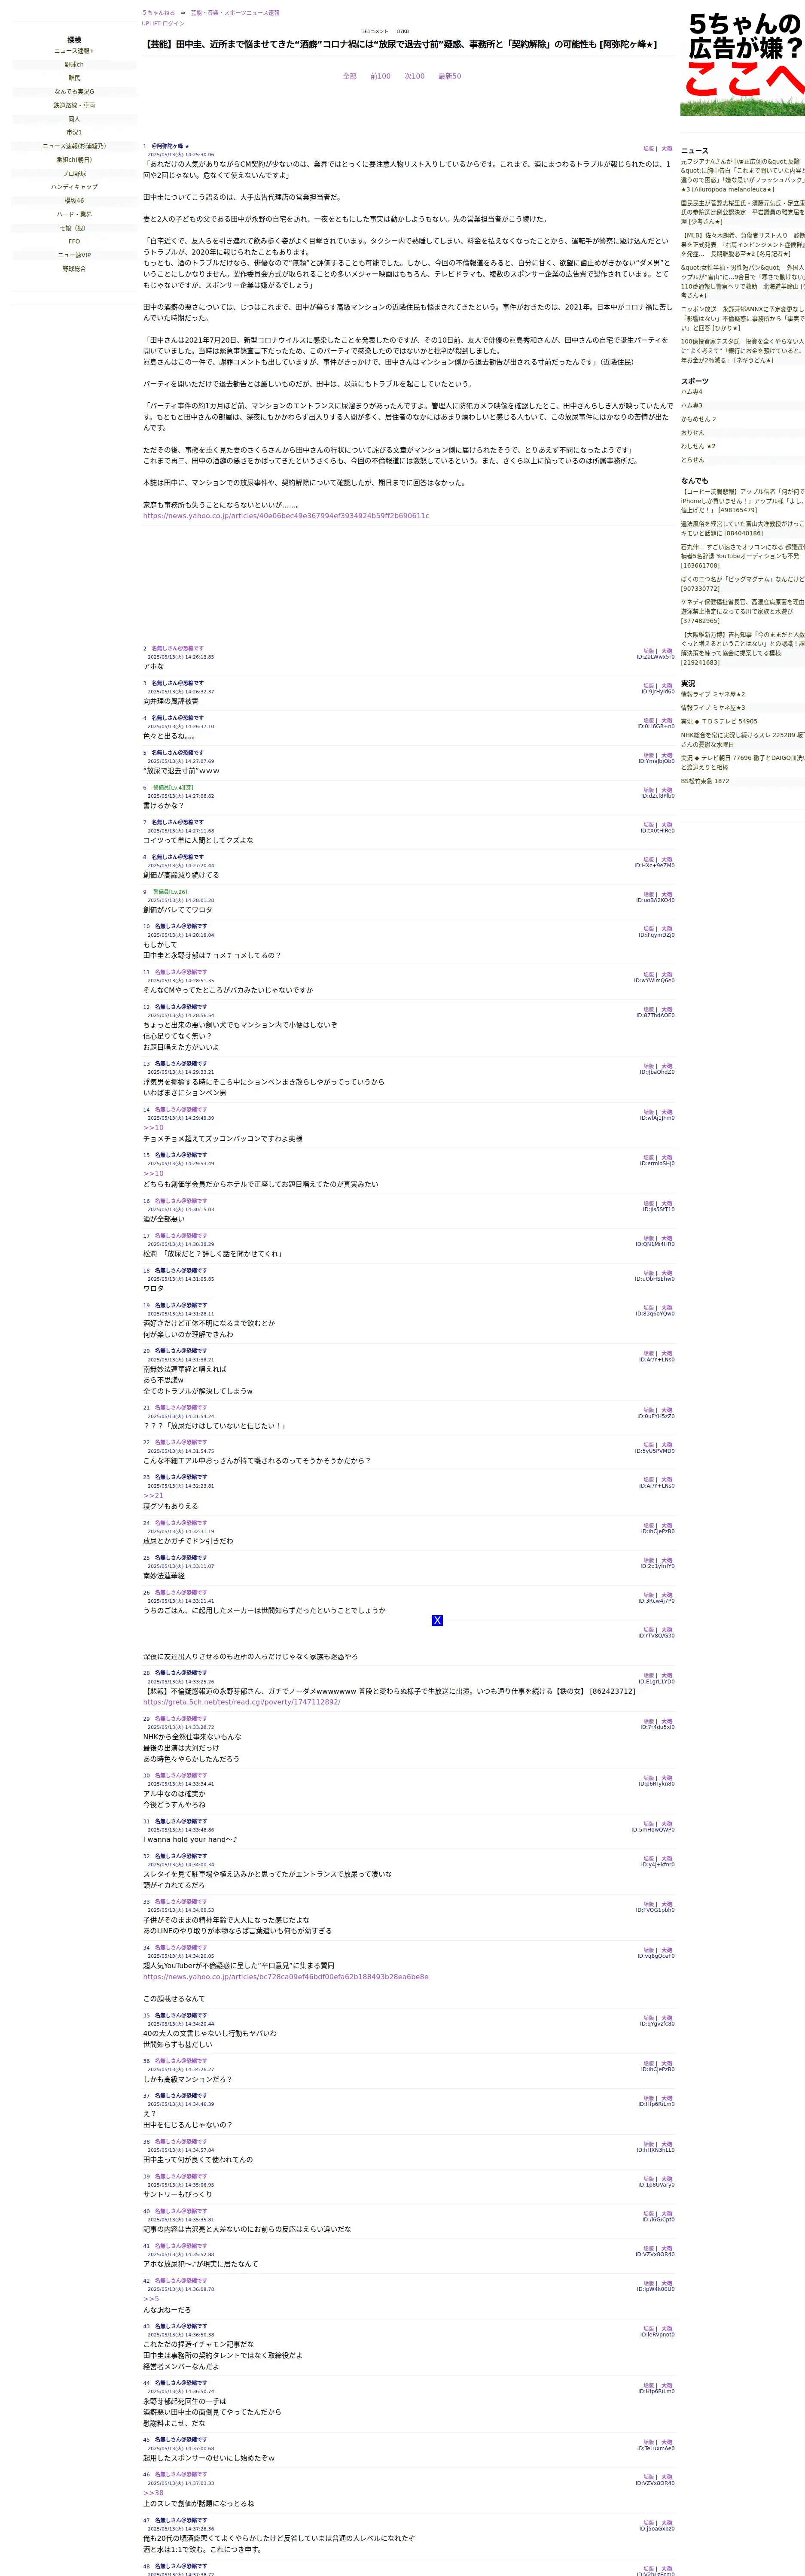
Task: Open プロ野球 in the left sidebar
Action: coord(74,173)
